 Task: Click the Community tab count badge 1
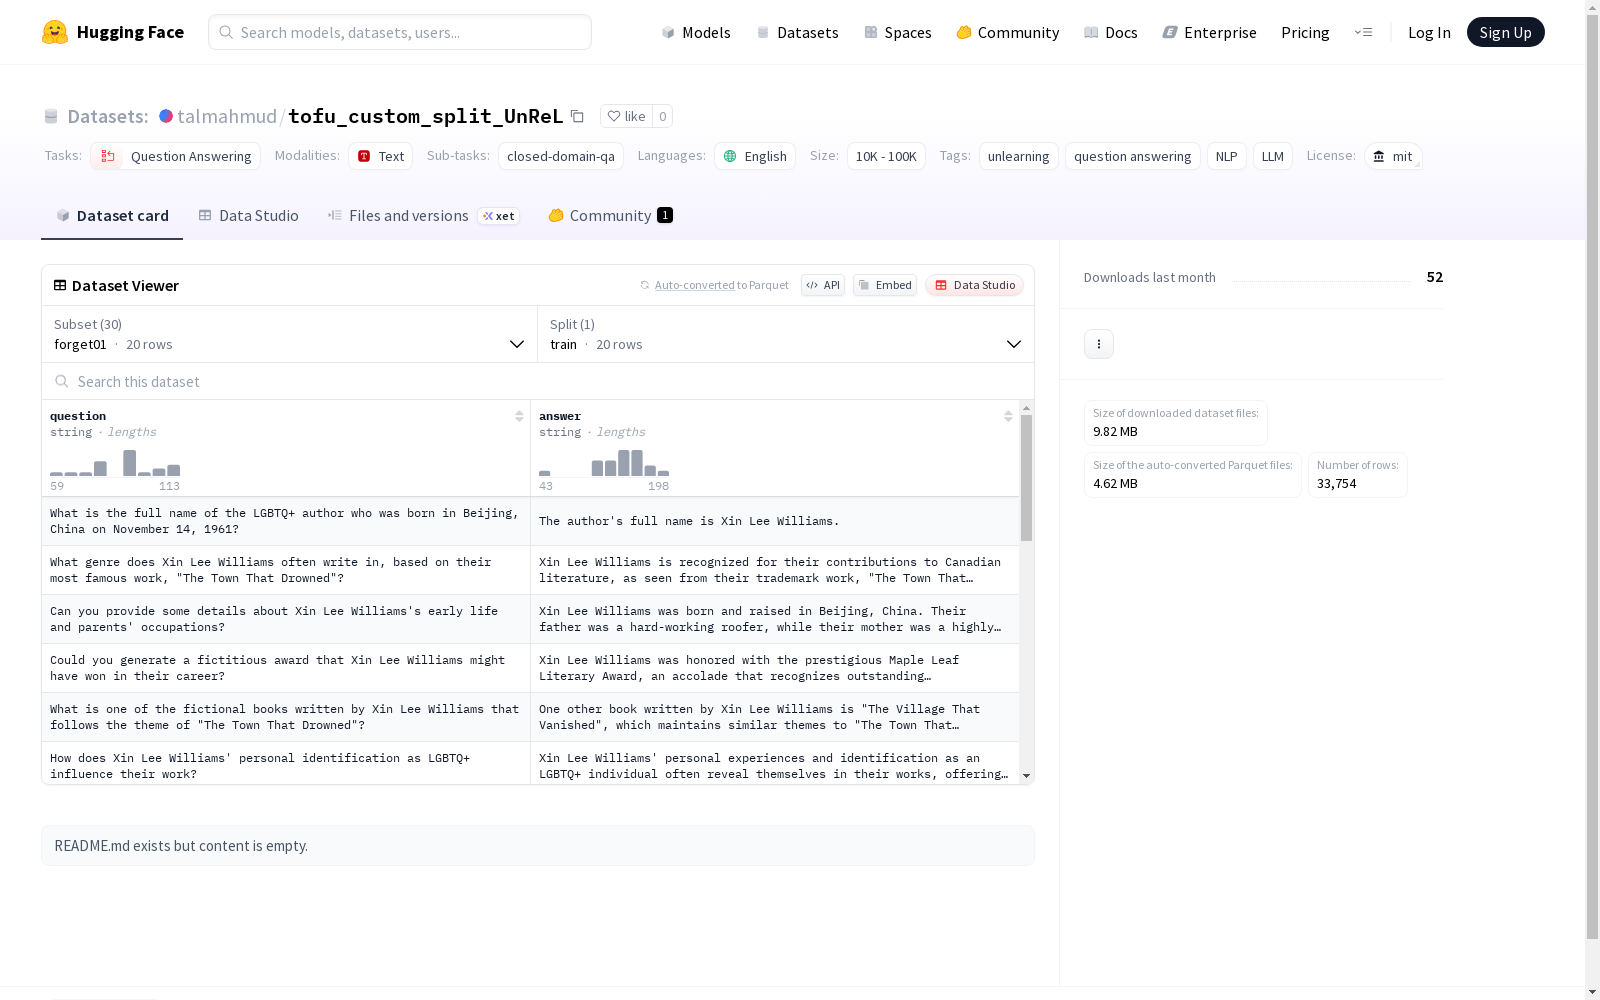pos(665,215)
